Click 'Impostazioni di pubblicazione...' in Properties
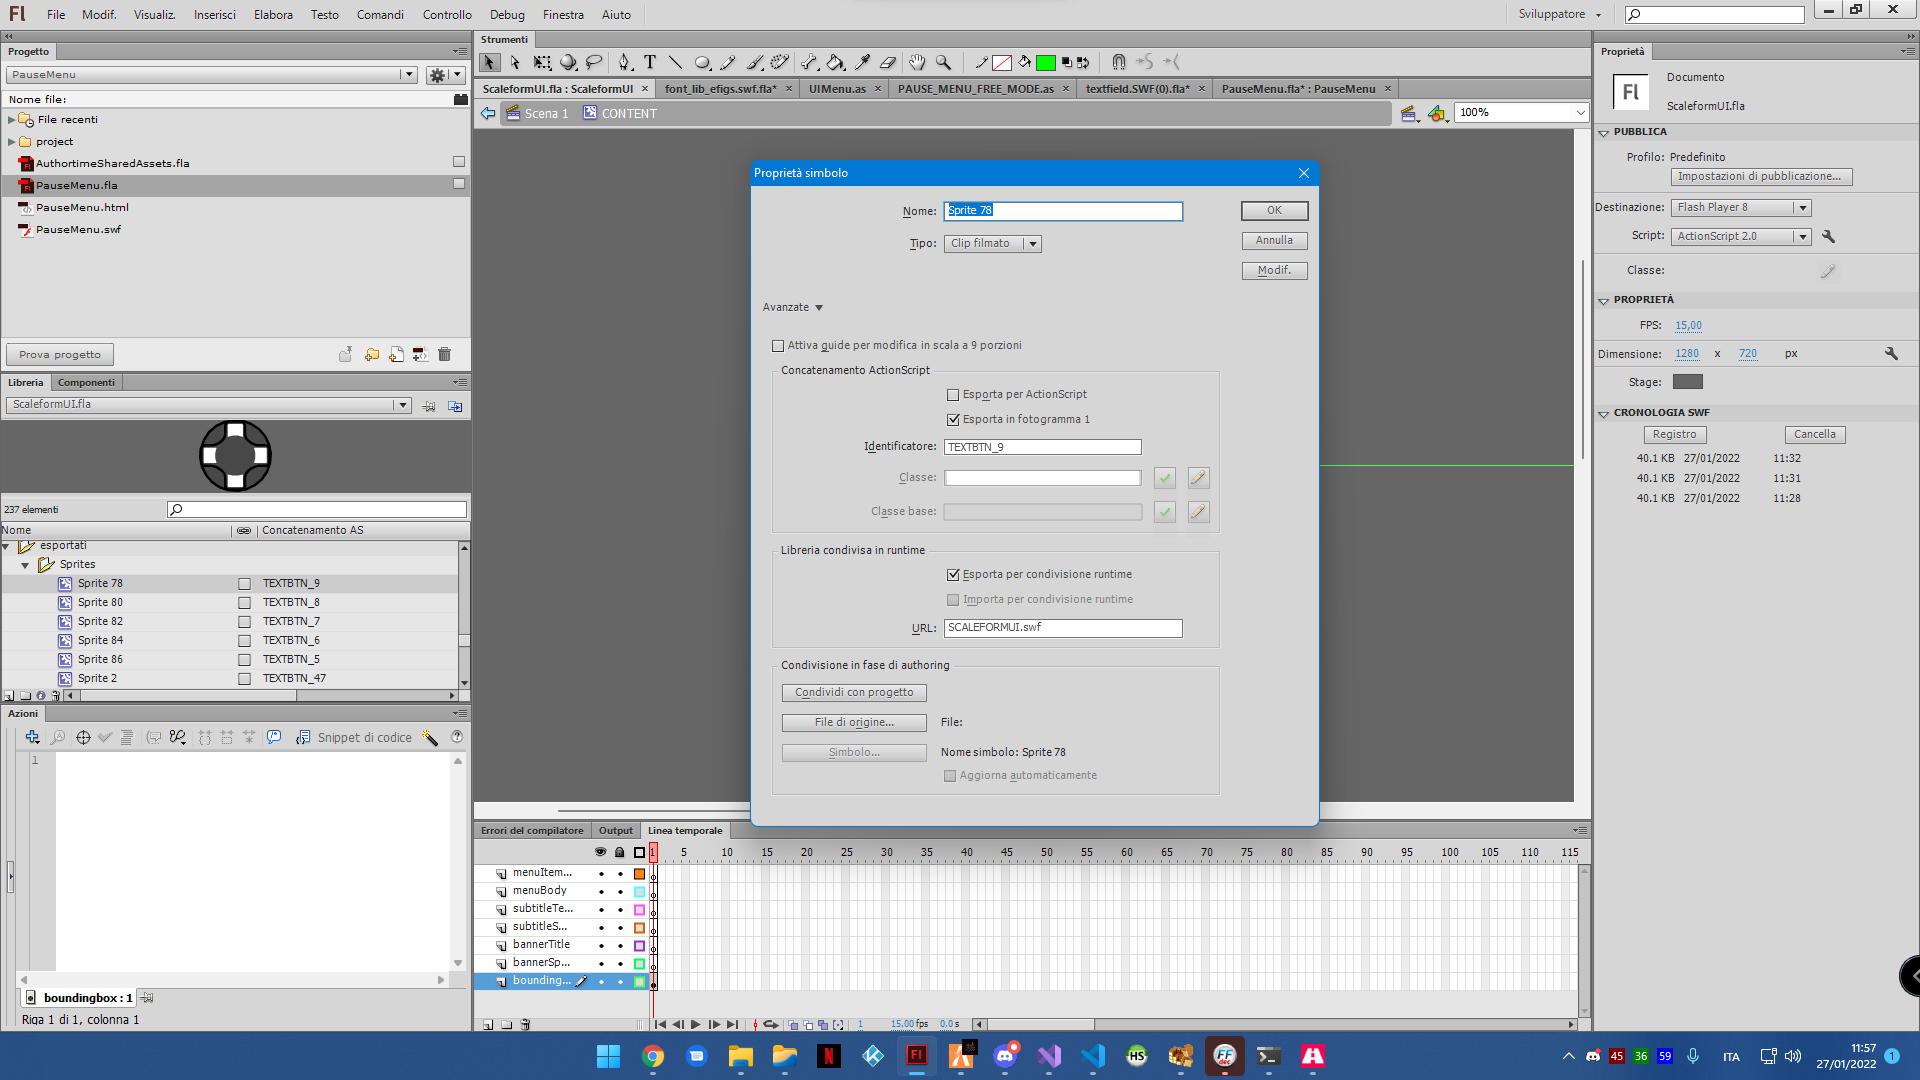Image resolution: width=1920 pixels, height=1080 pixels. (x=1761, y=176)
